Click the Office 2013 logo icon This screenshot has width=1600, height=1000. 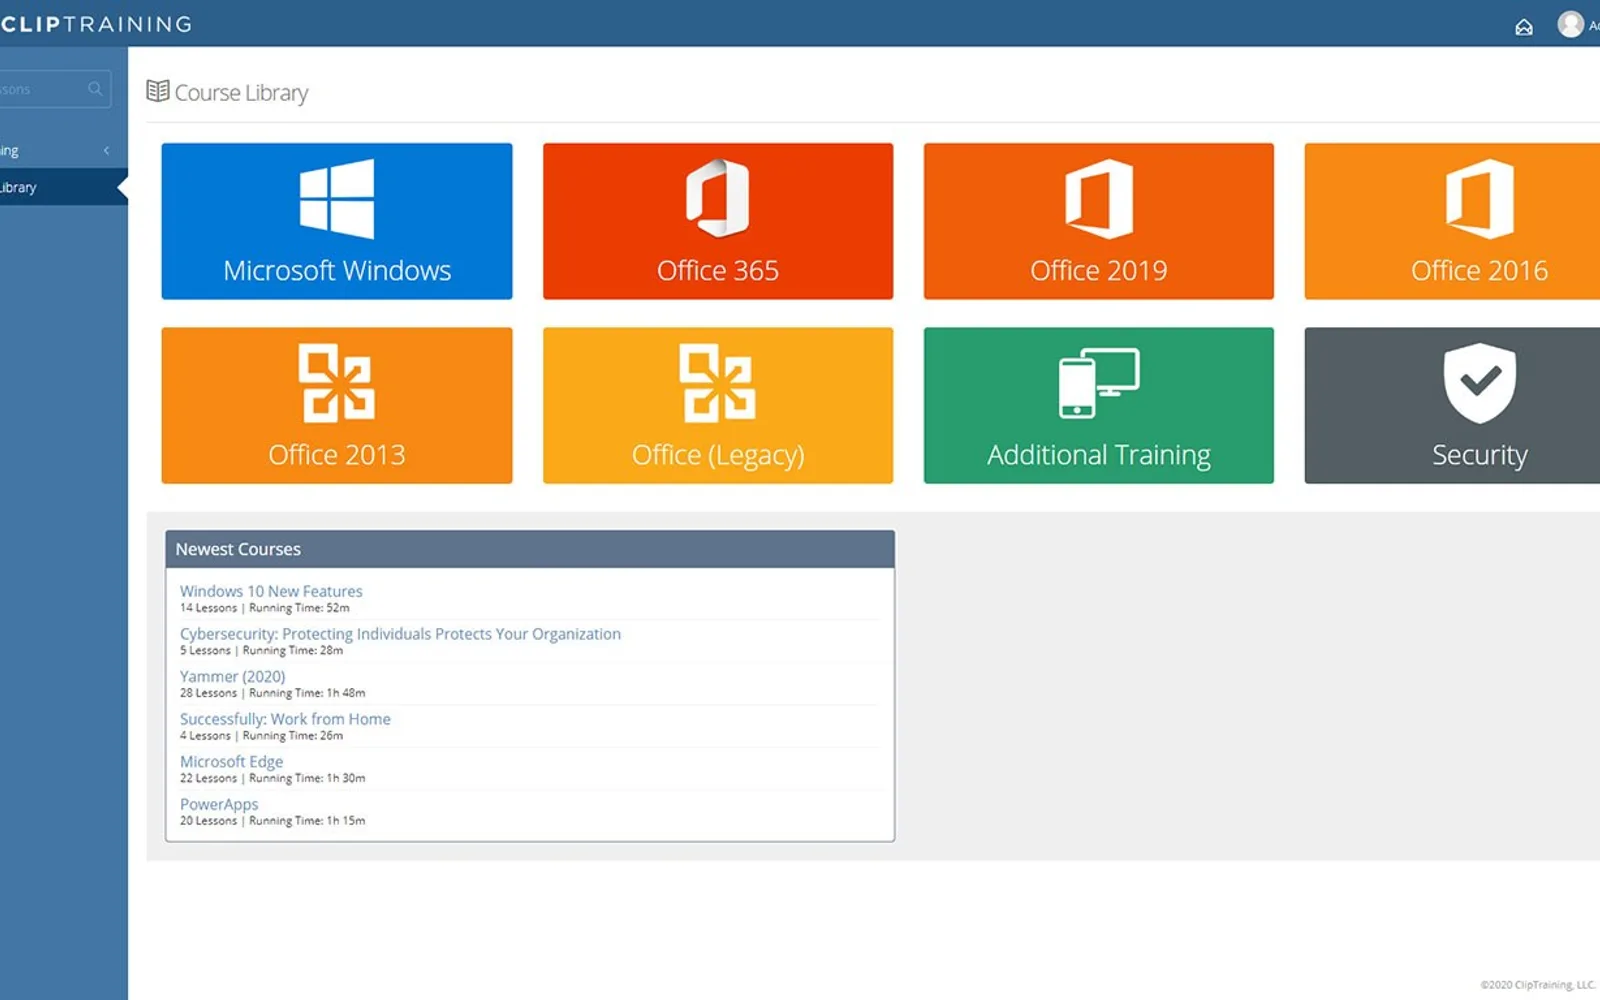pos(337,383)
